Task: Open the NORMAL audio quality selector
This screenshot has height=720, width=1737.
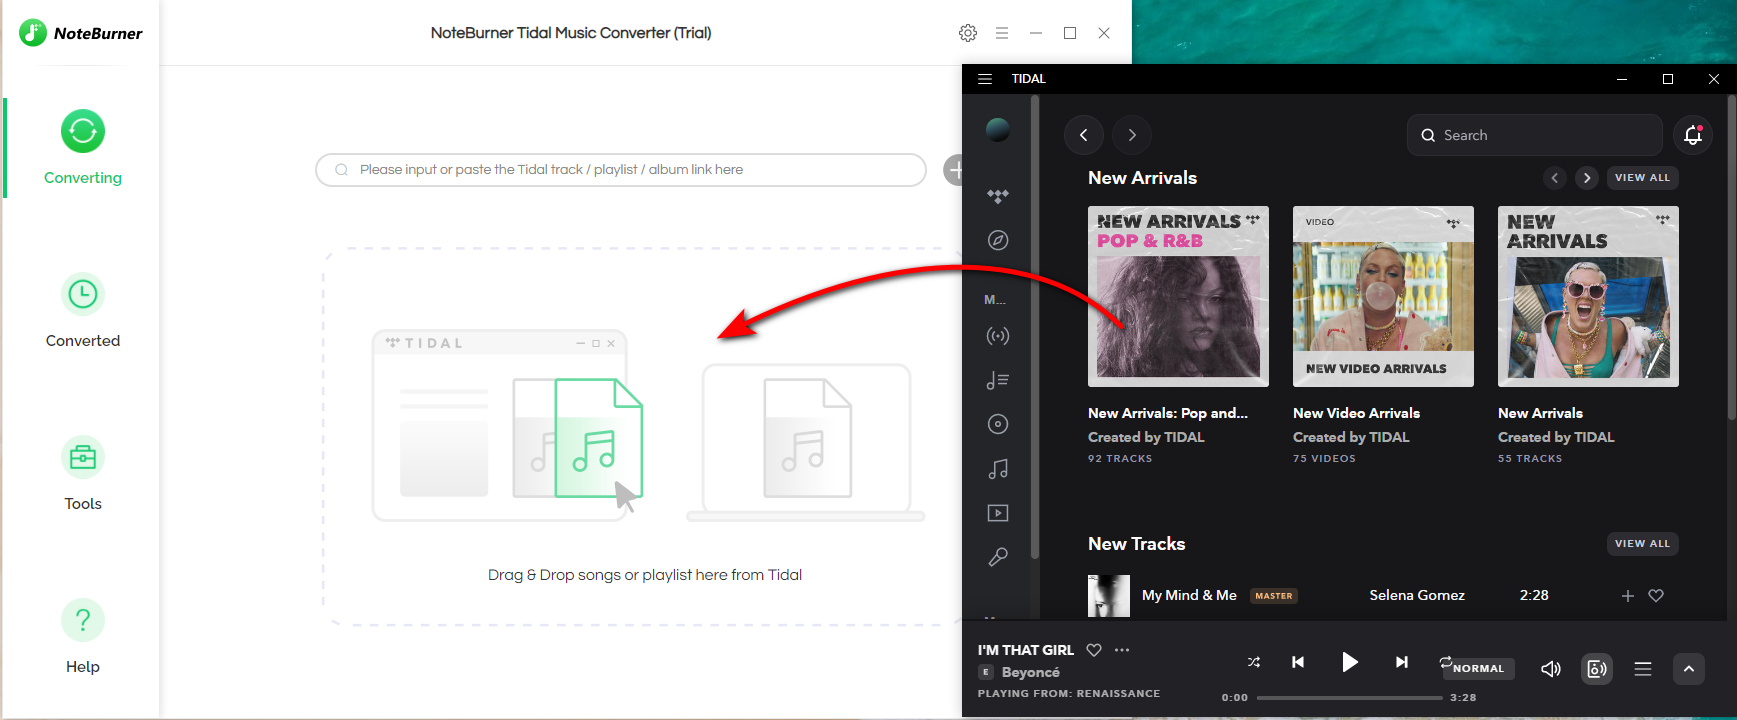Action: (1479, 669)
